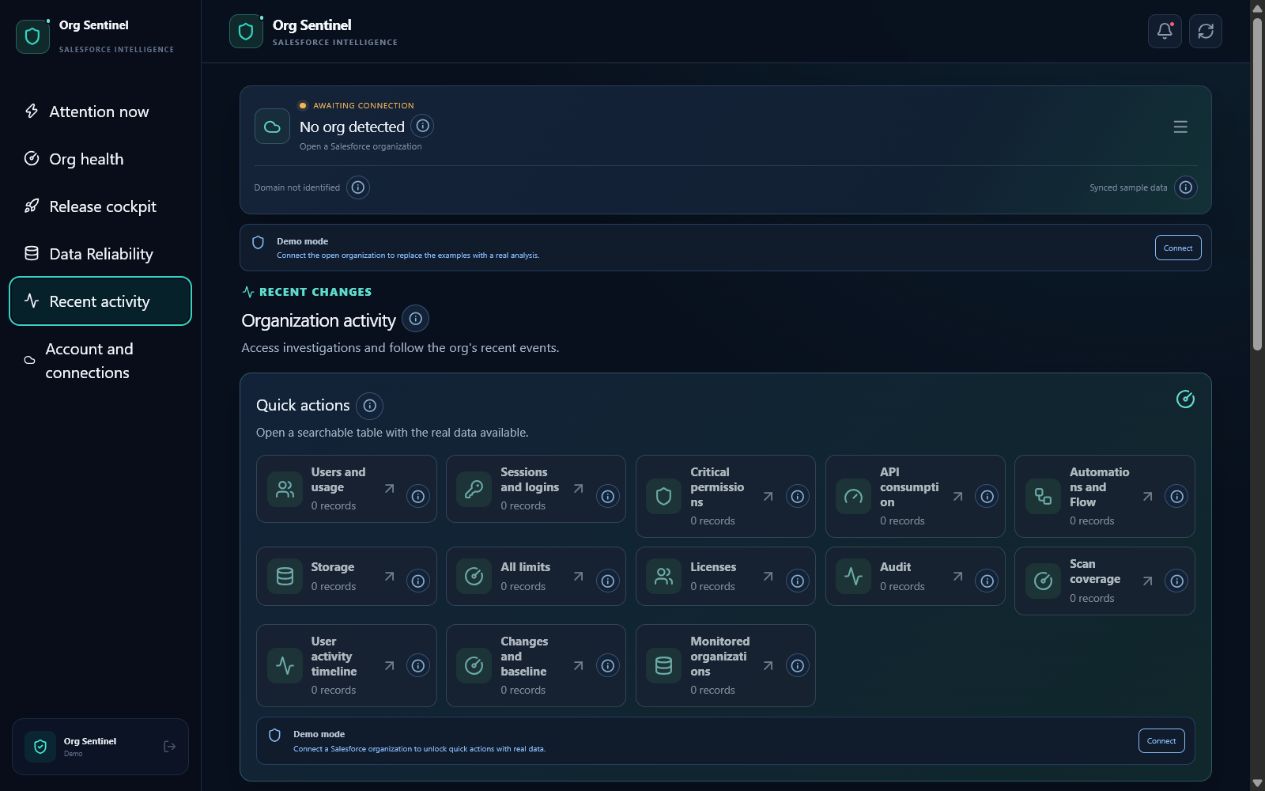
Task: Click the page vertical scrollbar thumb
Action: pos(1258,182)
